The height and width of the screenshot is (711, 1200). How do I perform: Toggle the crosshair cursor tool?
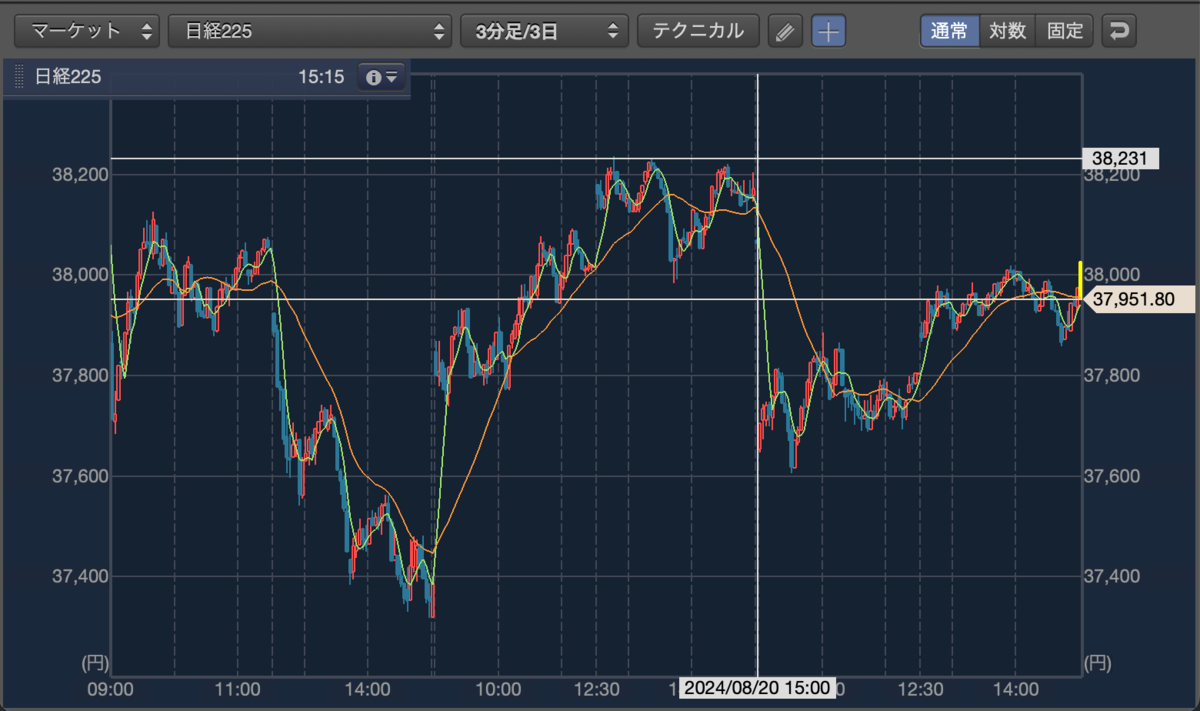828,31
